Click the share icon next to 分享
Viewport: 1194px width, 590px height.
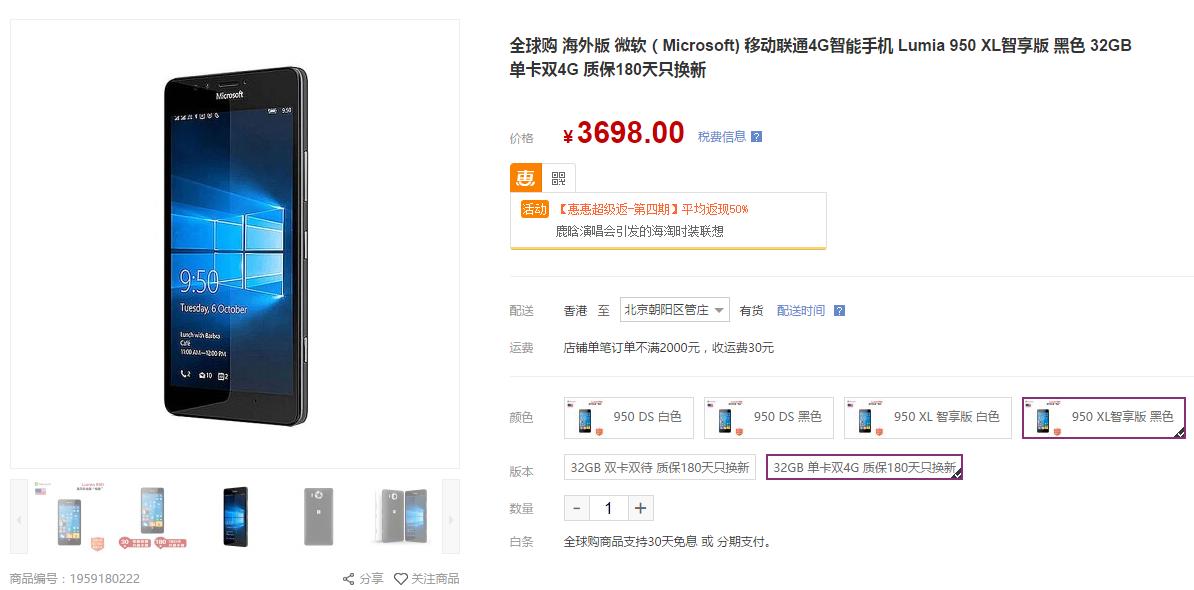click(x=347, y=578)
